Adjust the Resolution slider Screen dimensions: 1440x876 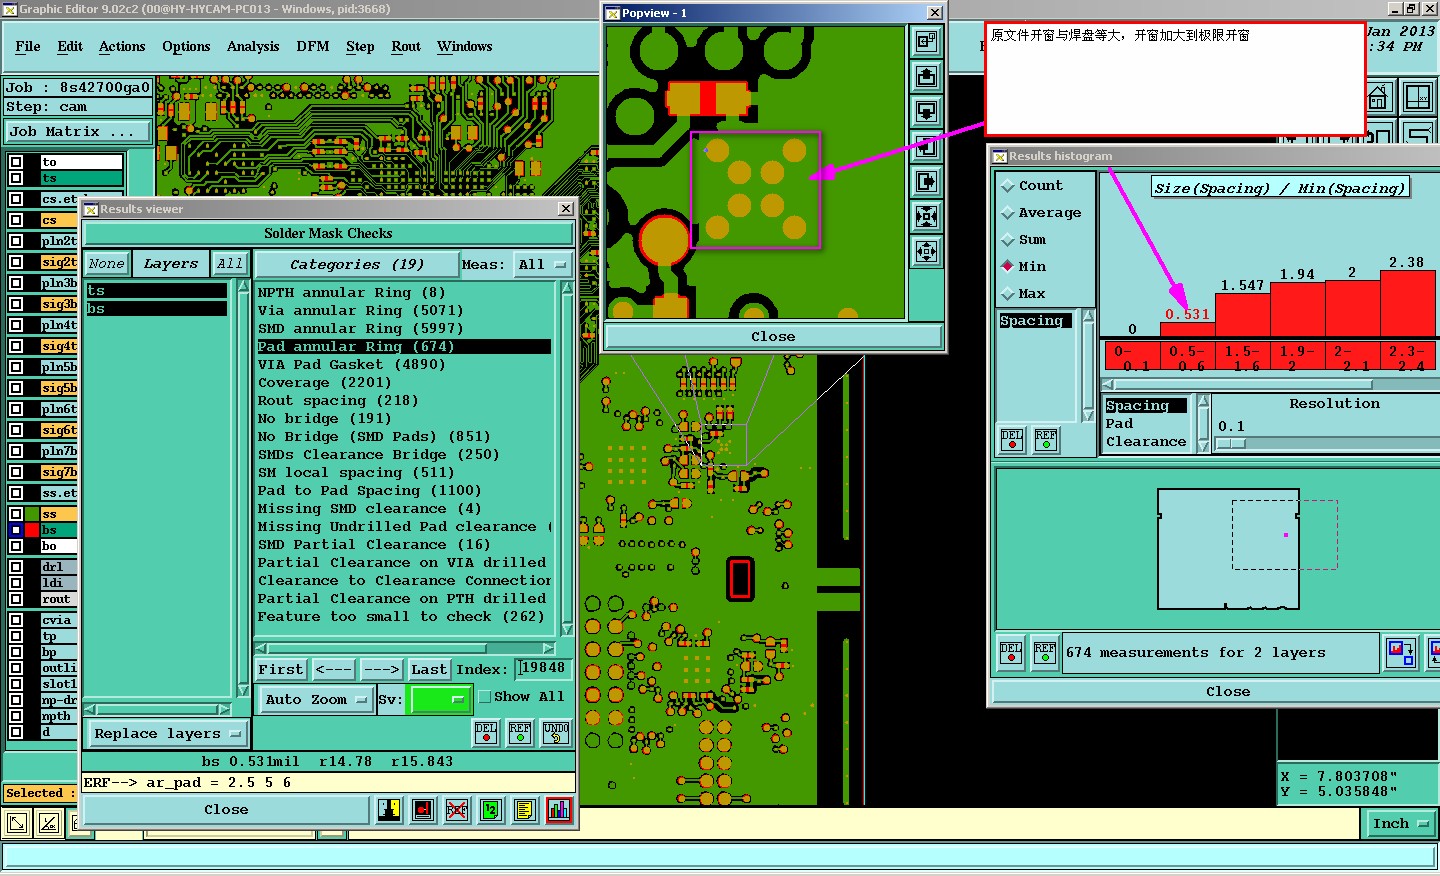[x=1232, y=443]
